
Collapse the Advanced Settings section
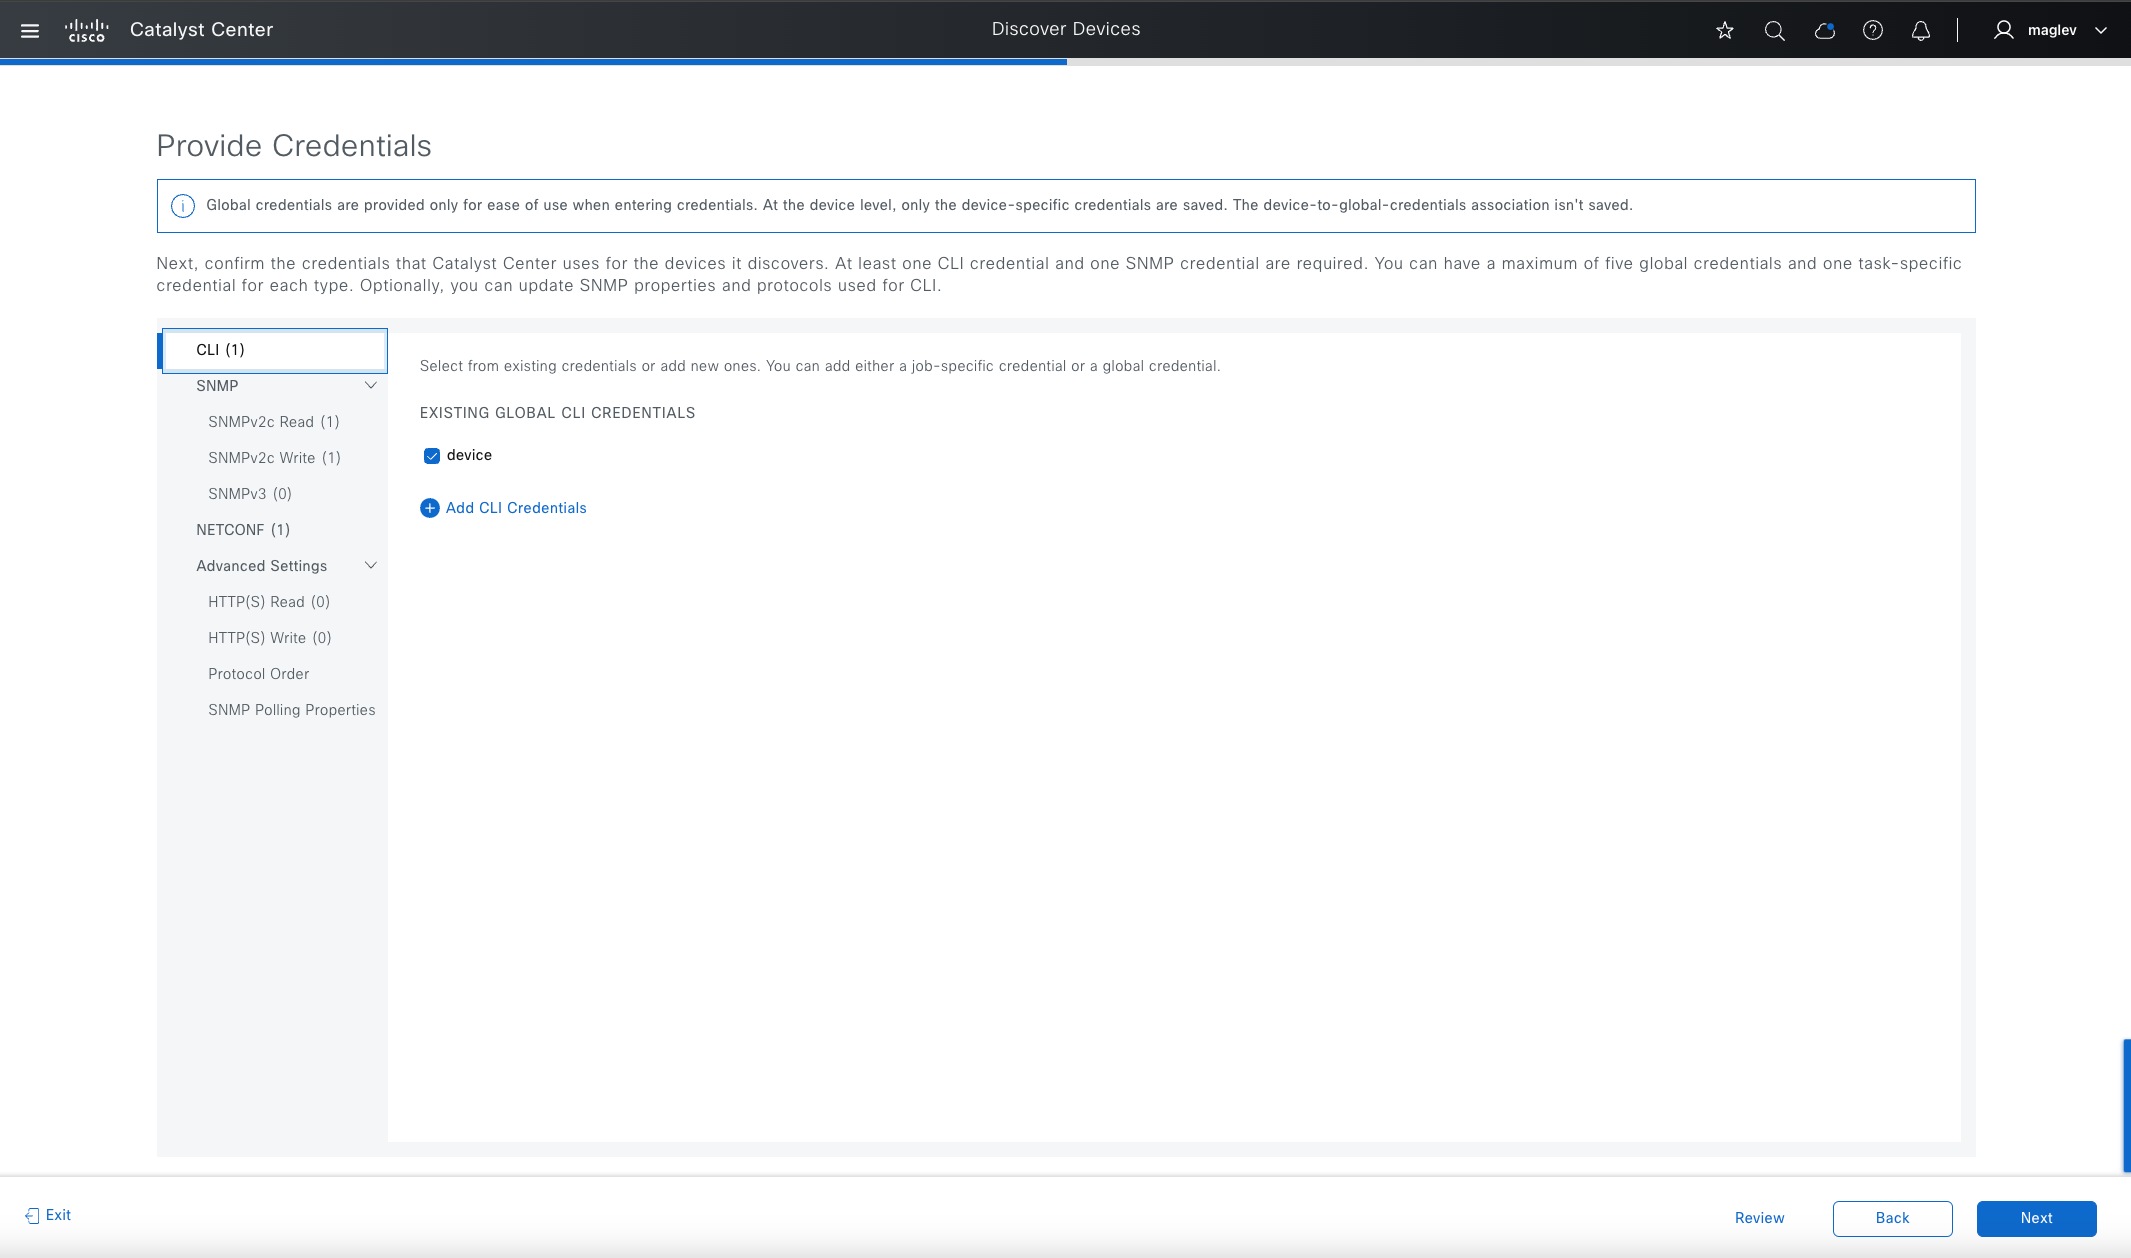(370, 565)
